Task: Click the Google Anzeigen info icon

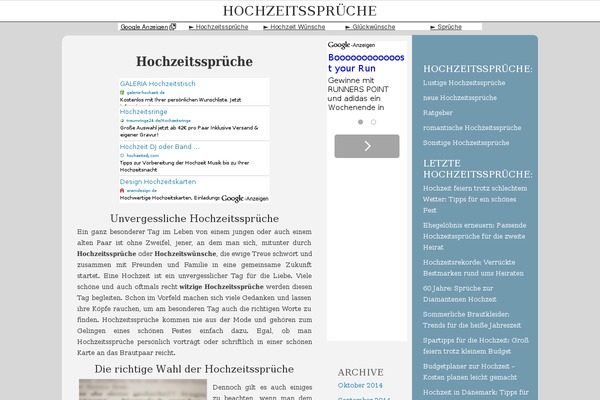Action: coord(173,26)
